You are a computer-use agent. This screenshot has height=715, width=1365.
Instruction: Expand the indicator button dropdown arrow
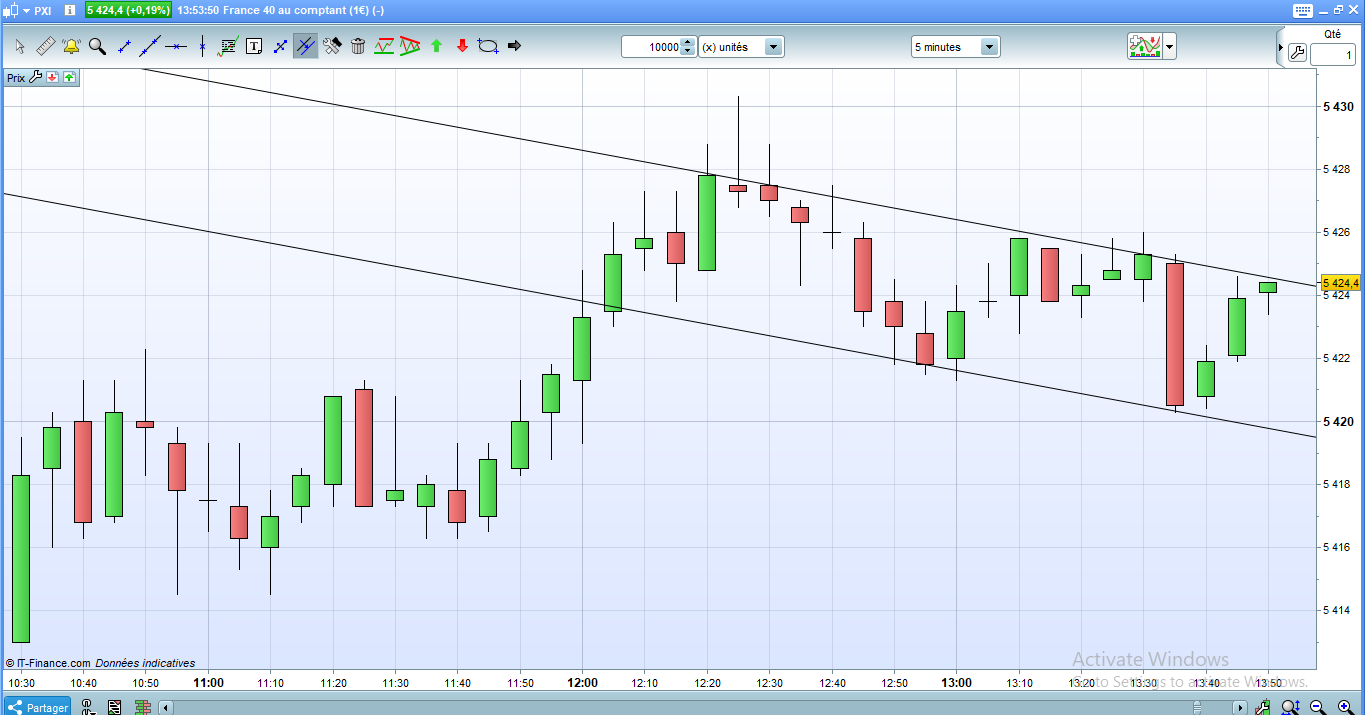(1169, 46)
